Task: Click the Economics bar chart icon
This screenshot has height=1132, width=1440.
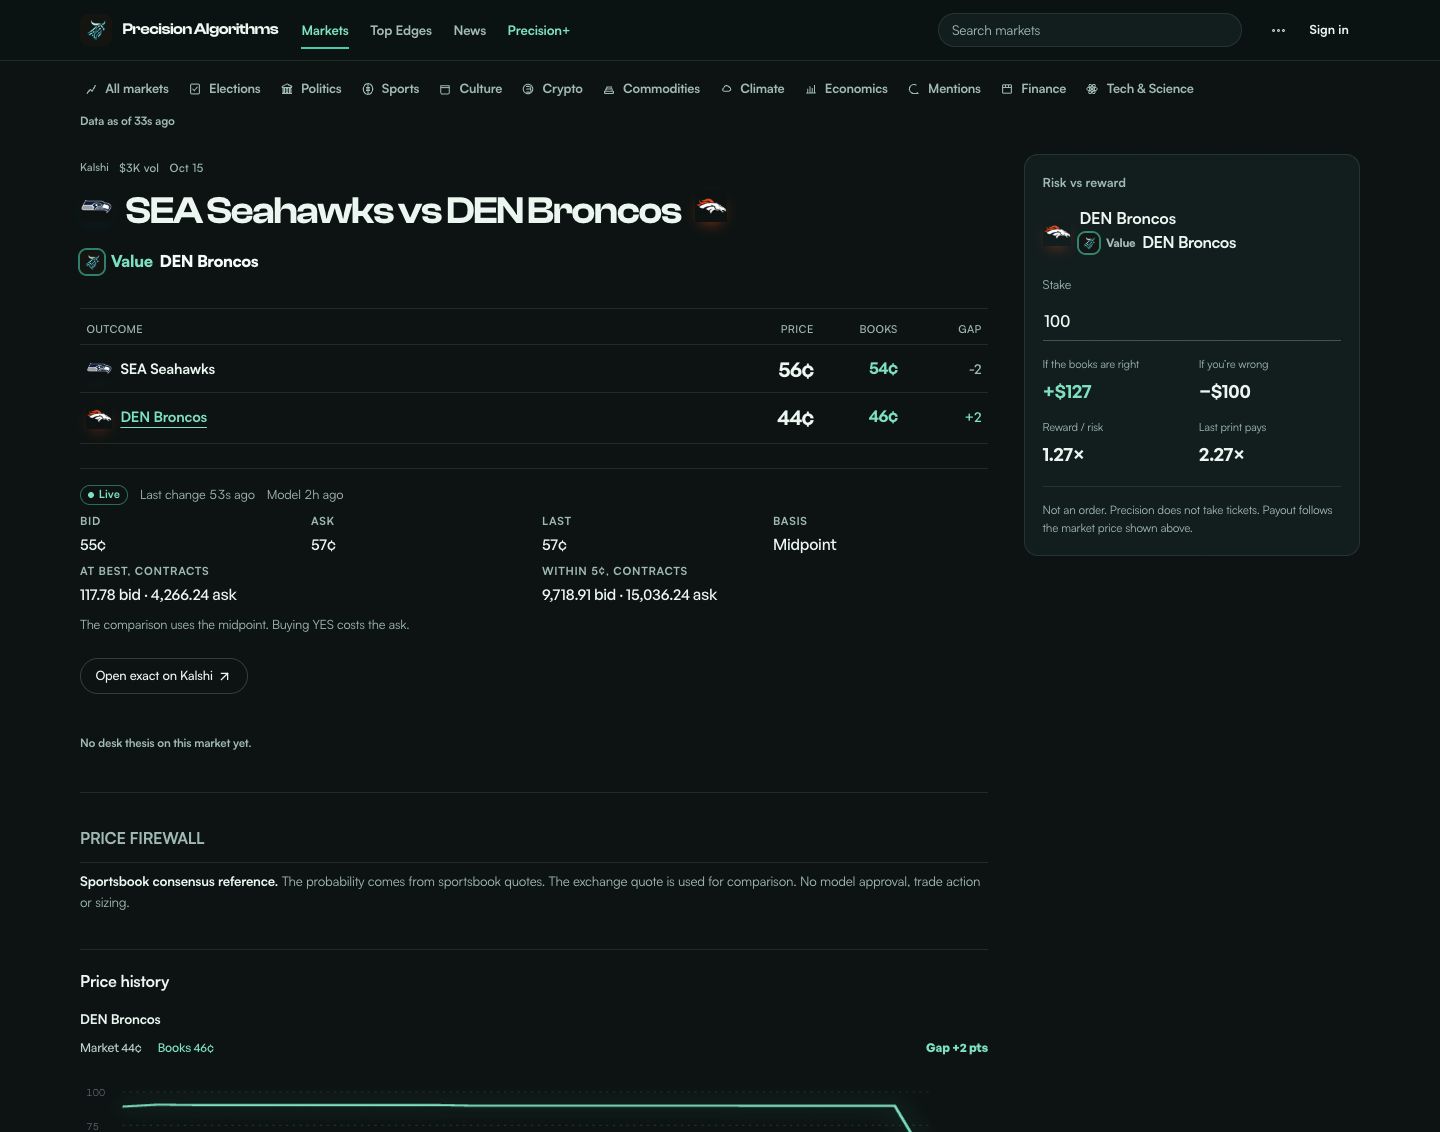Action: [x=811, y=89]
